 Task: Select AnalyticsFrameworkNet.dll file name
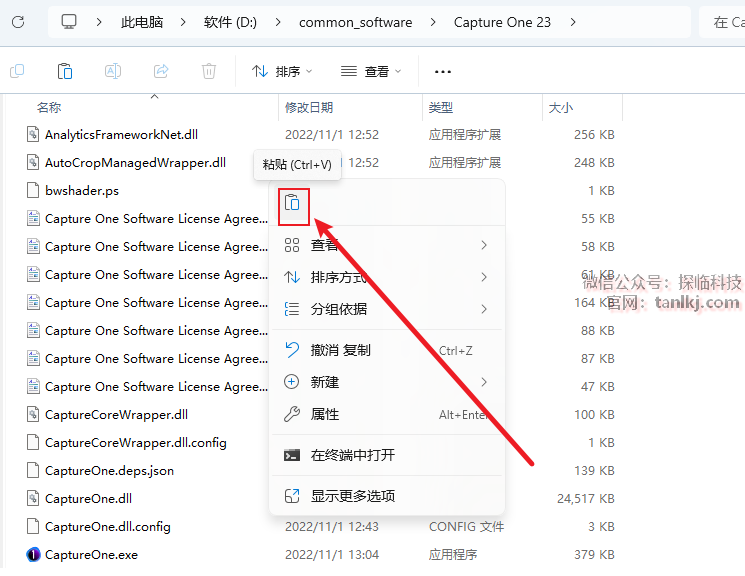tap(121, 134)
